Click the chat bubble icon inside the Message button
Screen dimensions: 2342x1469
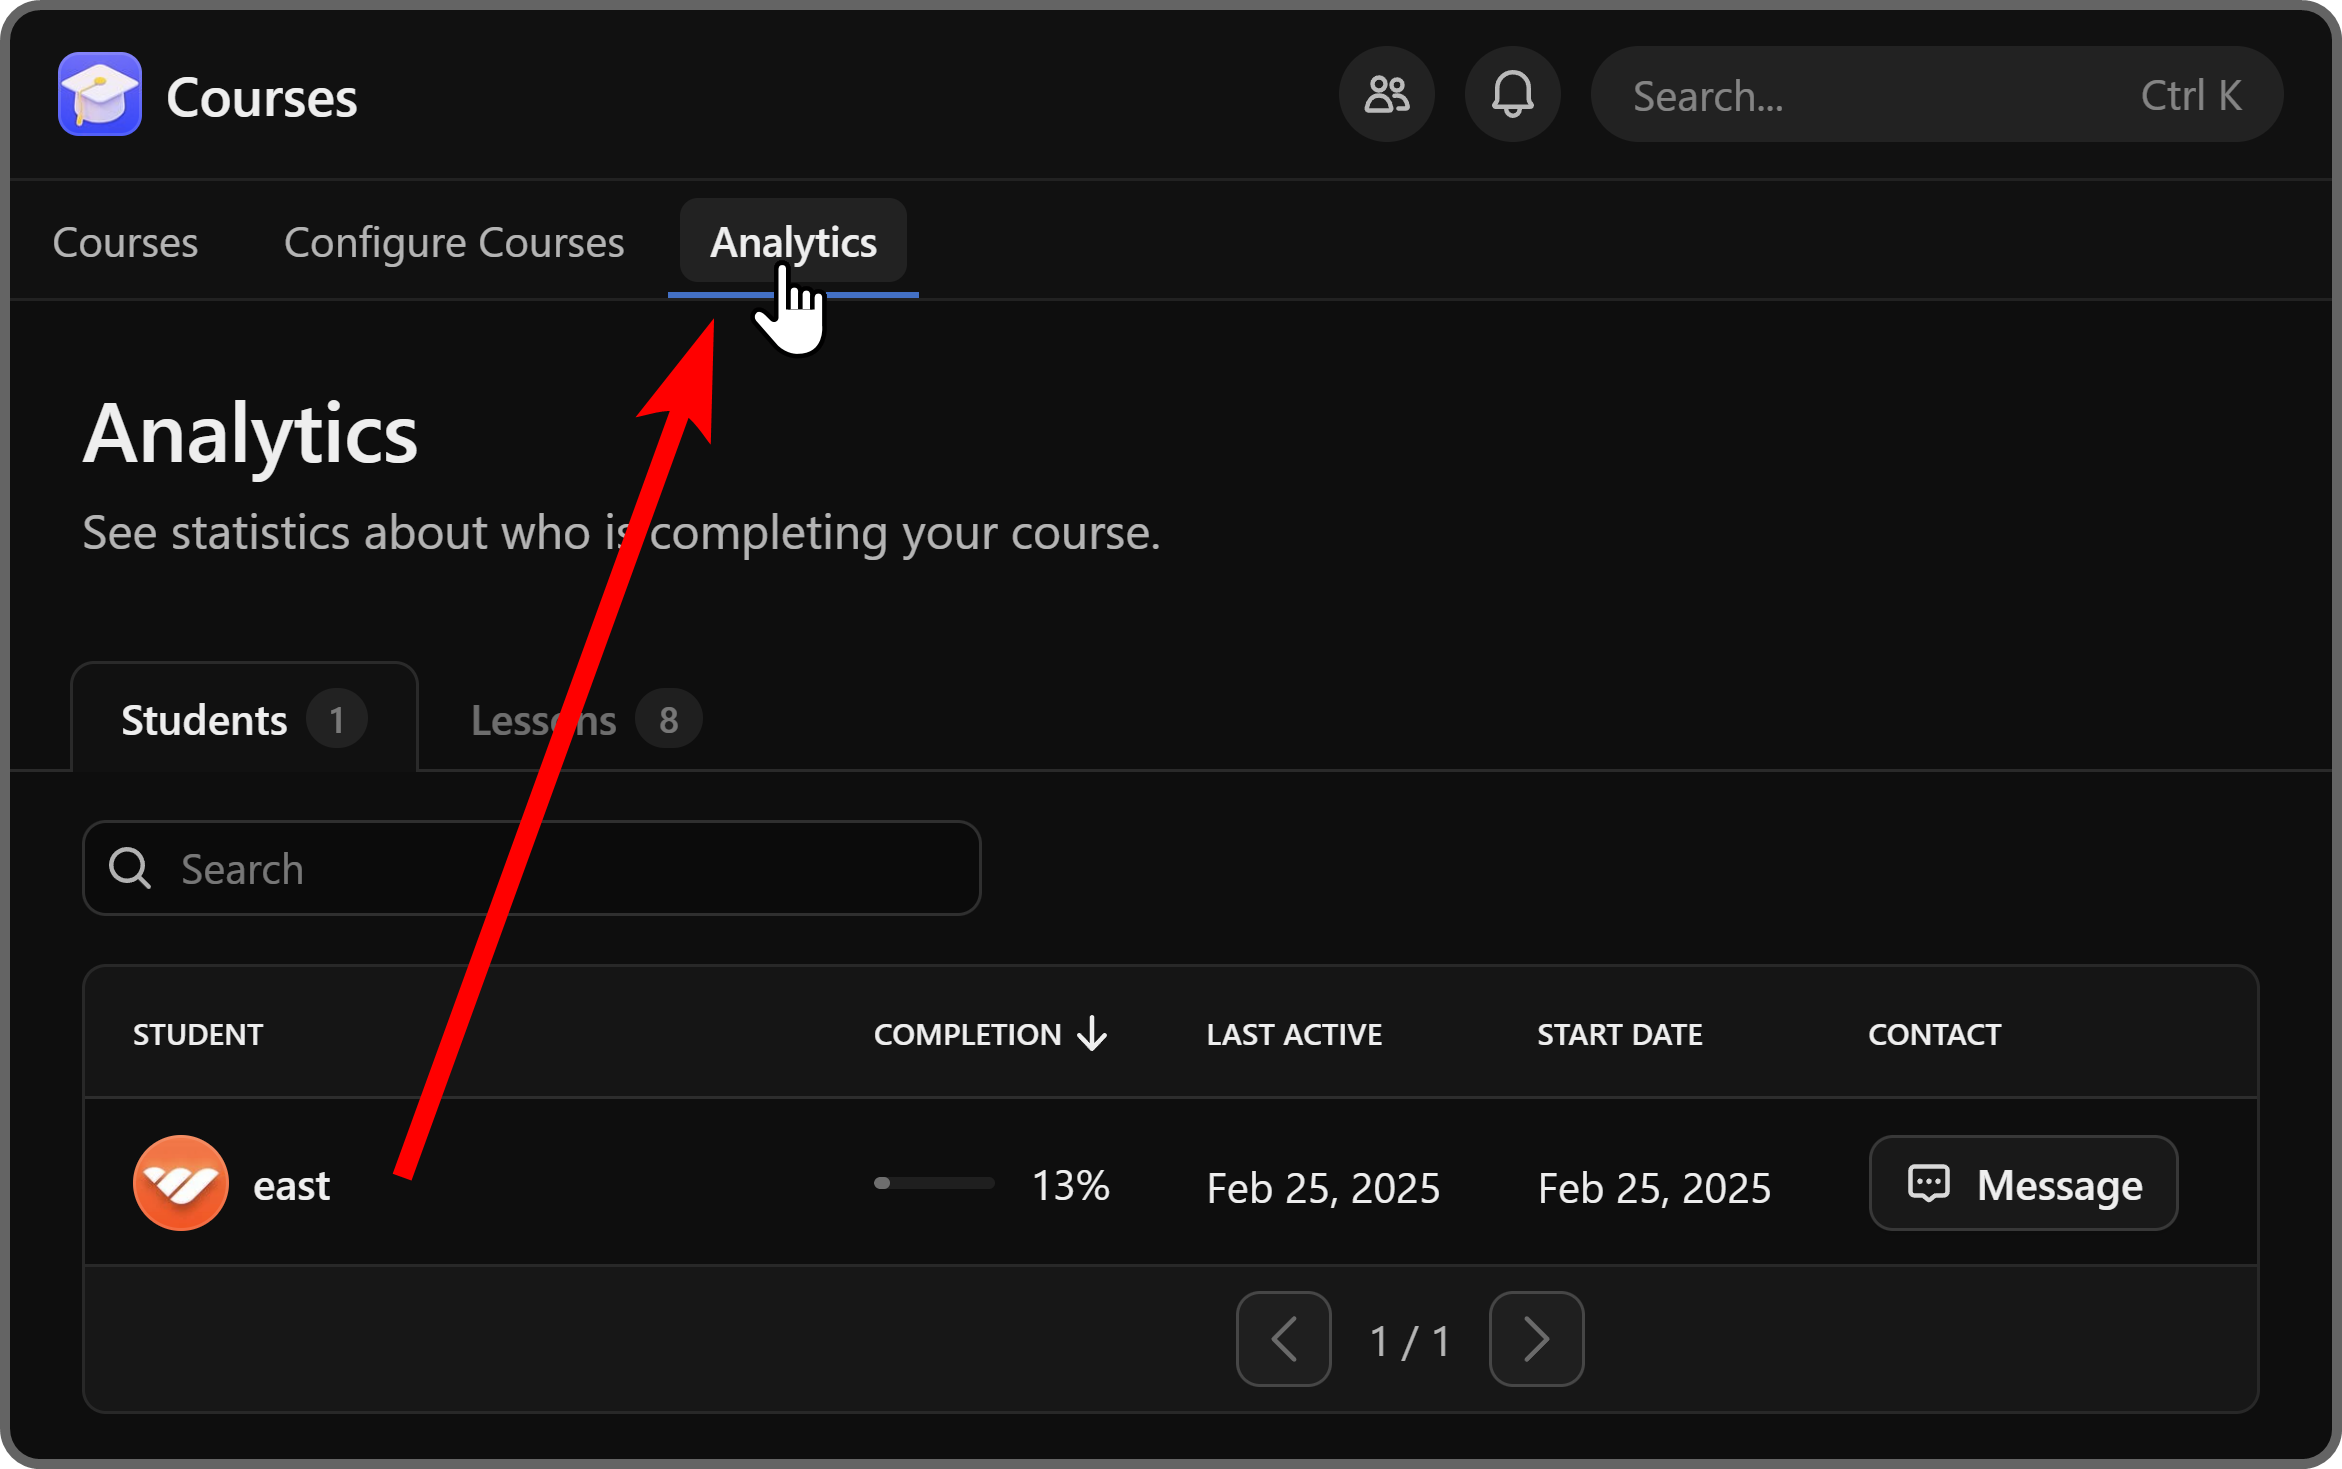tap(1928, 1183)
